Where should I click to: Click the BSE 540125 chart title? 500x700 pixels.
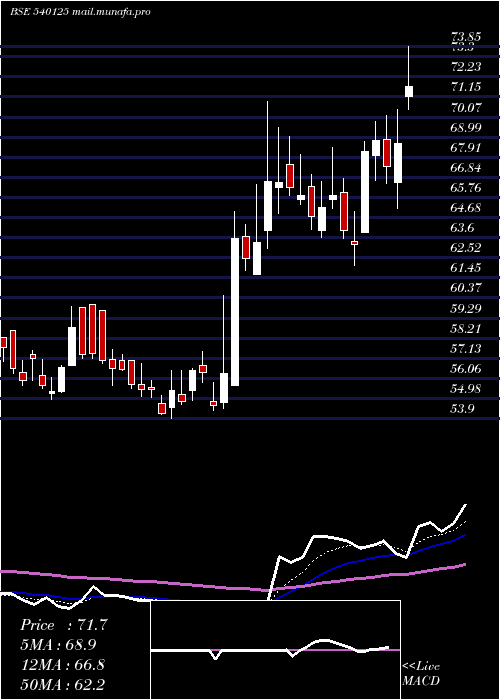(x=80, y=12)
